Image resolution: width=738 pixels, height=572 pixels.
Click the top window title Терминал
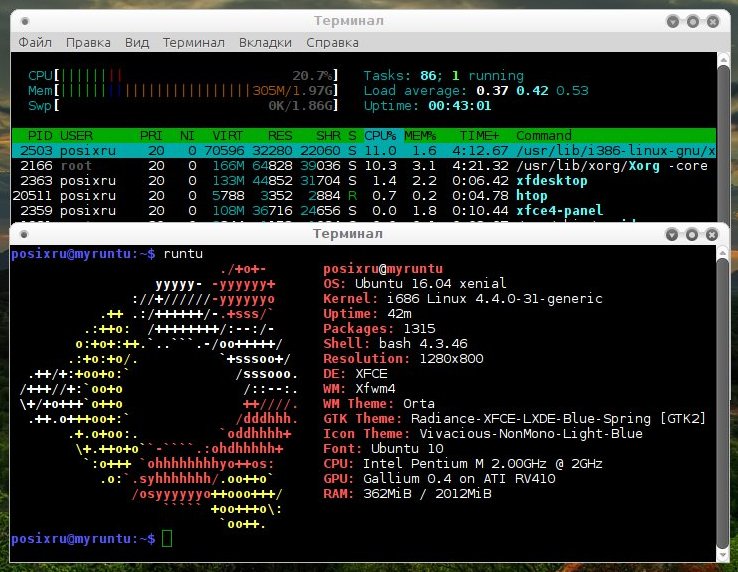pos(349,21)
